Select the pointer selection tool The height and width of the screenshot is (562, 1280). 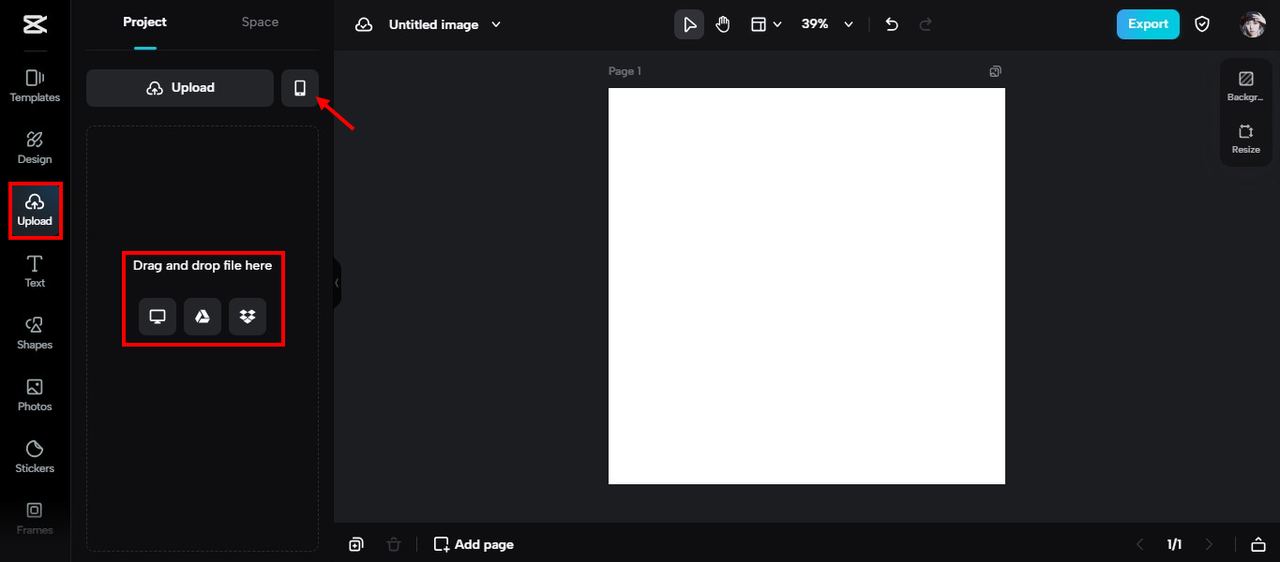tap(689, 24)
